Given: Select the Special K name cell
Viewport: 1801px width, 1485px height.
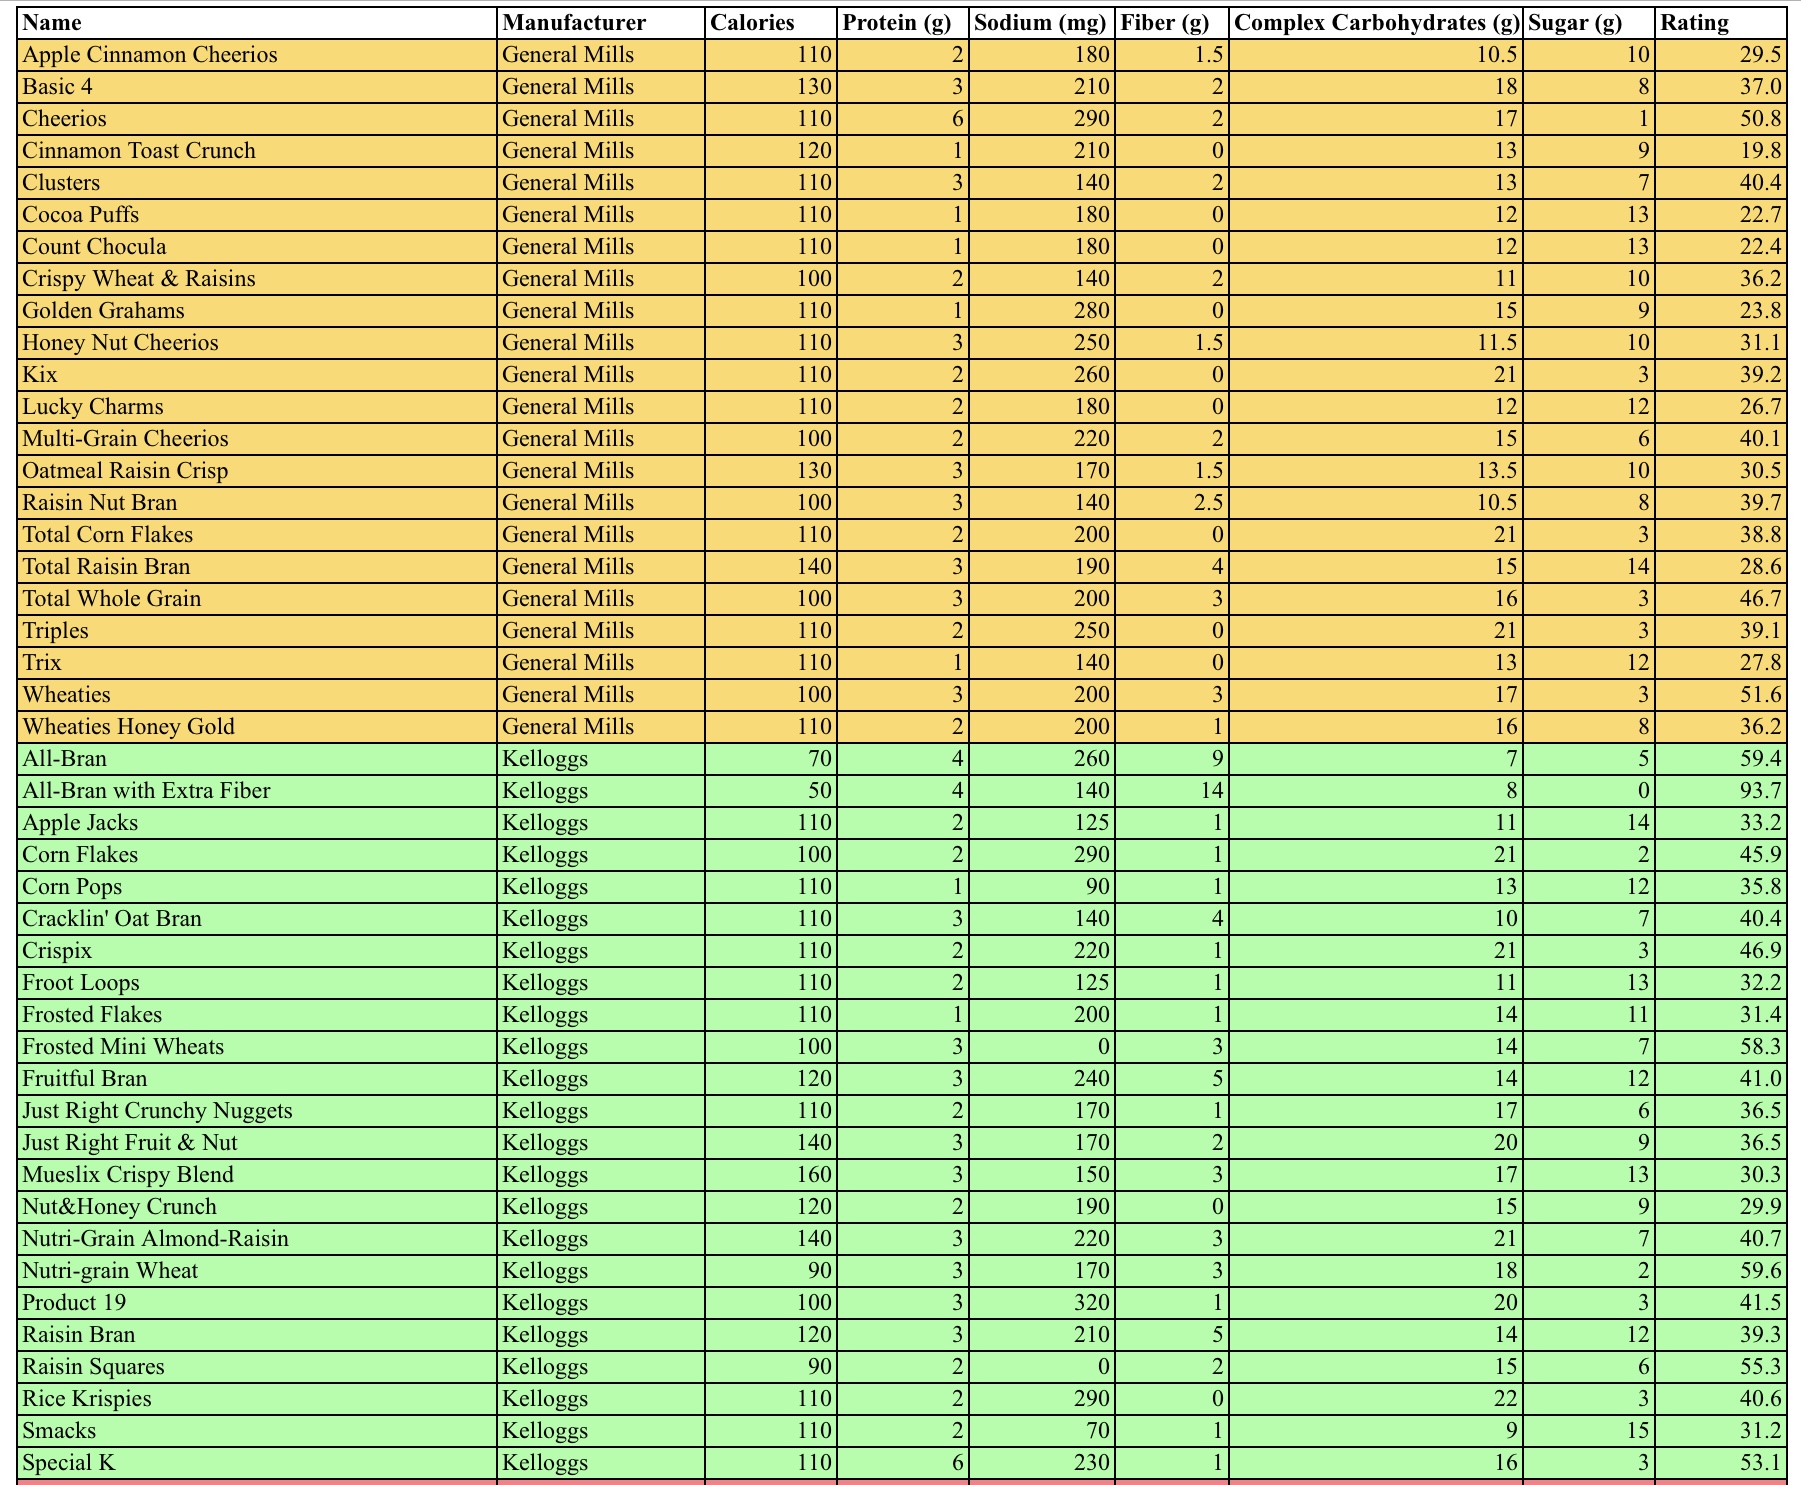Looking at the screenshot, I should click(x=257, y=1463).
